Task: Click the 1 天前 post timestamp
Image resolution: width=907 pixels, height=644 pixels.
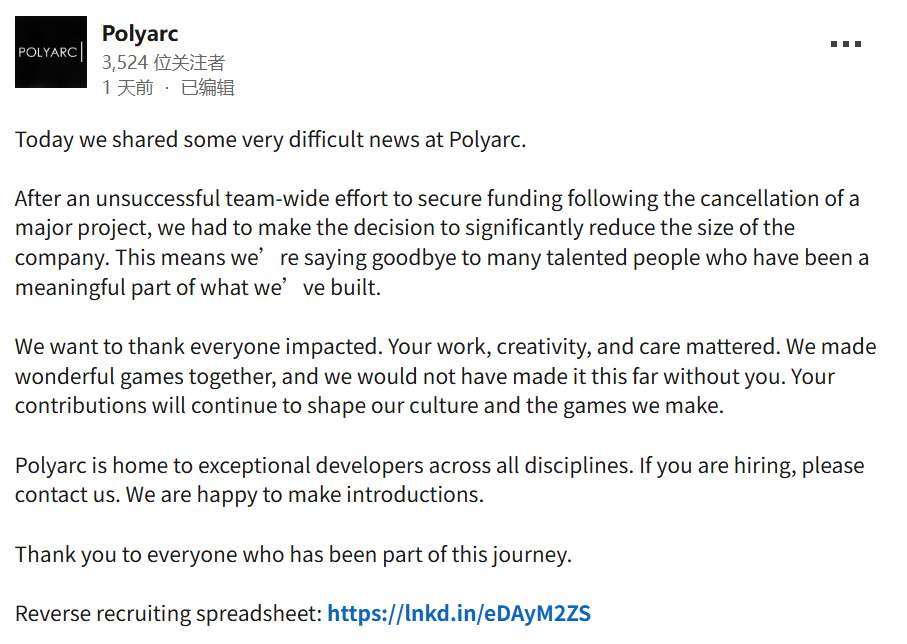Action: point(126,89)
